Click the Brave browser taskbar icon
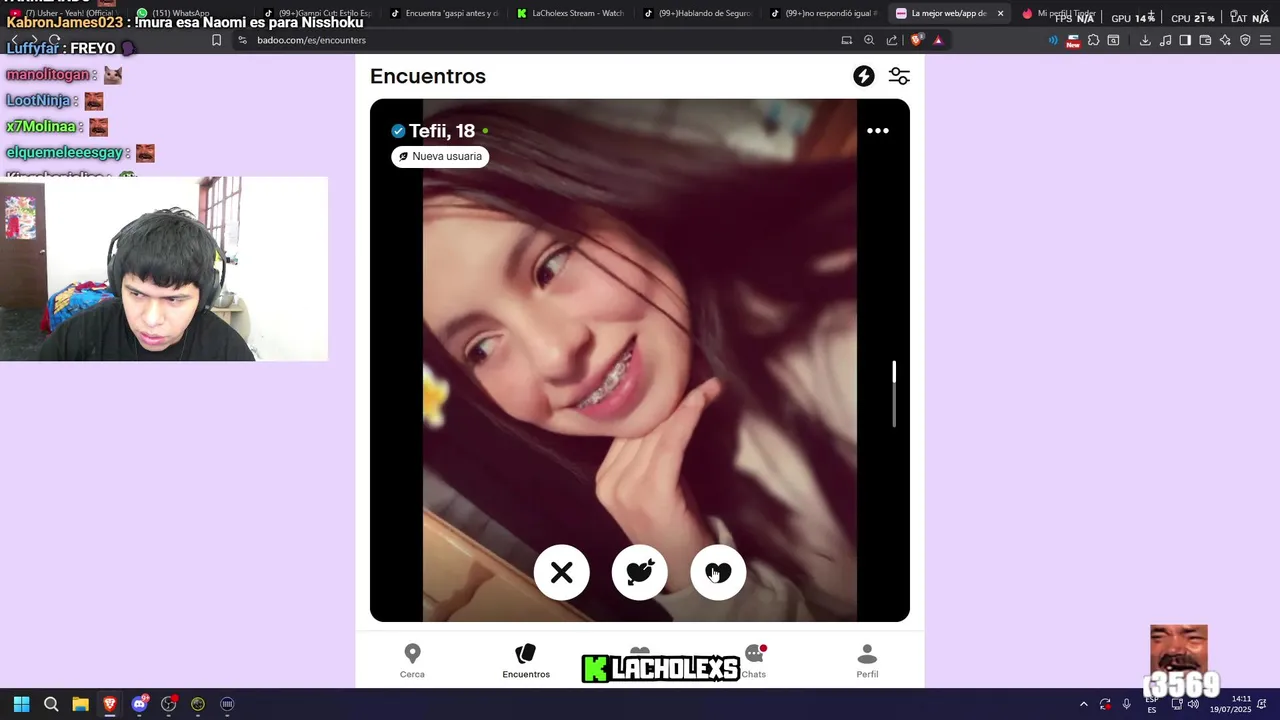 click(x=110, y=704)
